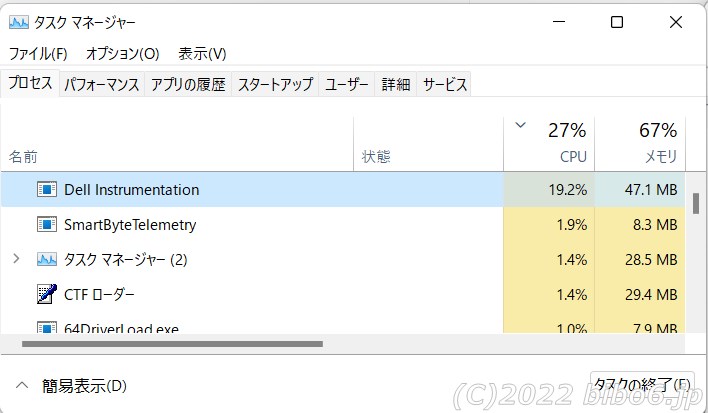
Task: Select the タスク マネージャー (2) process name
Action: click(x=126, y=260)
